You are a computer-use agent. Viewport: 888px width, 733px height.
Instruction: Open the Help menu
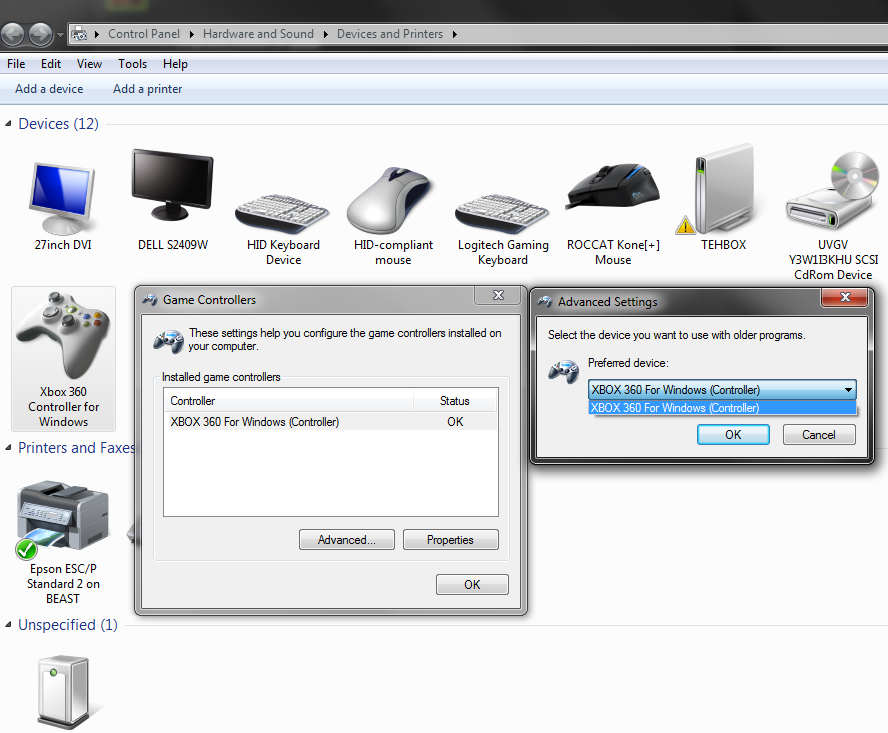coord(175,64)
